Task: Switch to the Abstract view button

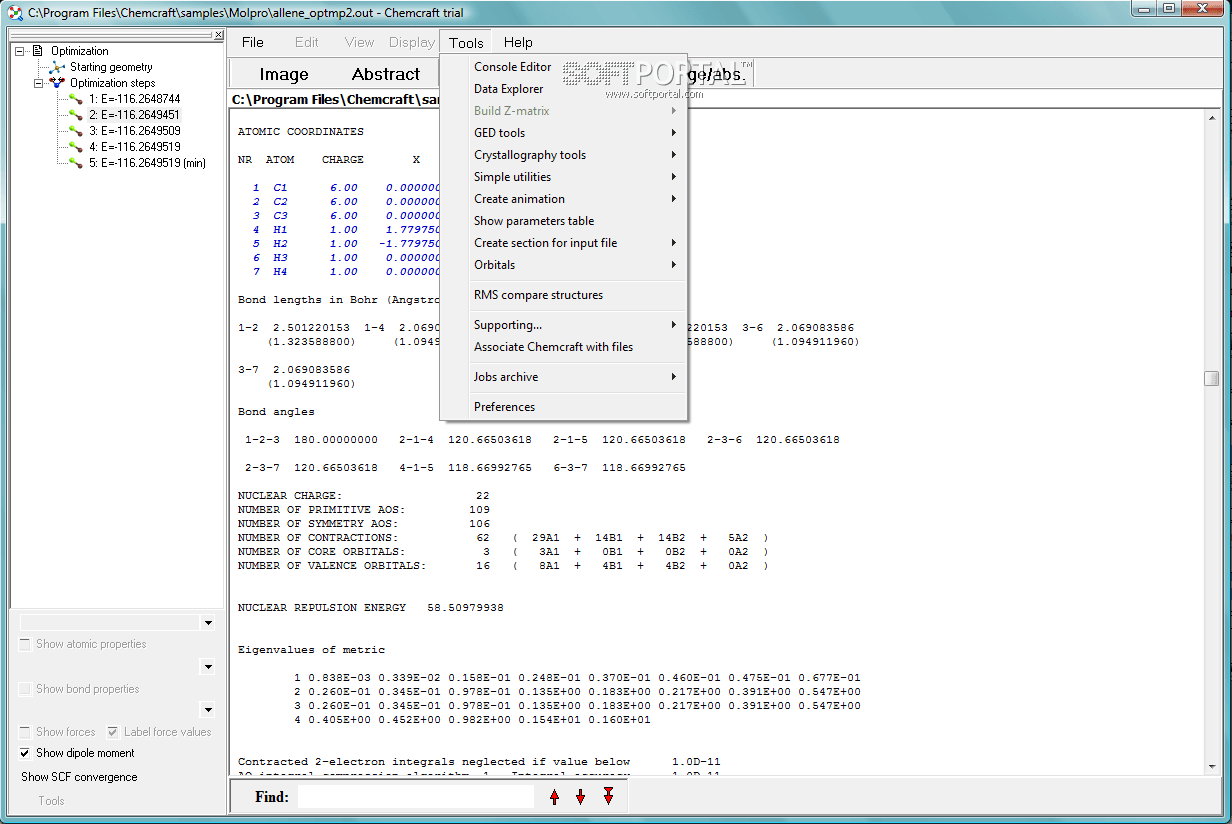Action: tap(385, 74)
